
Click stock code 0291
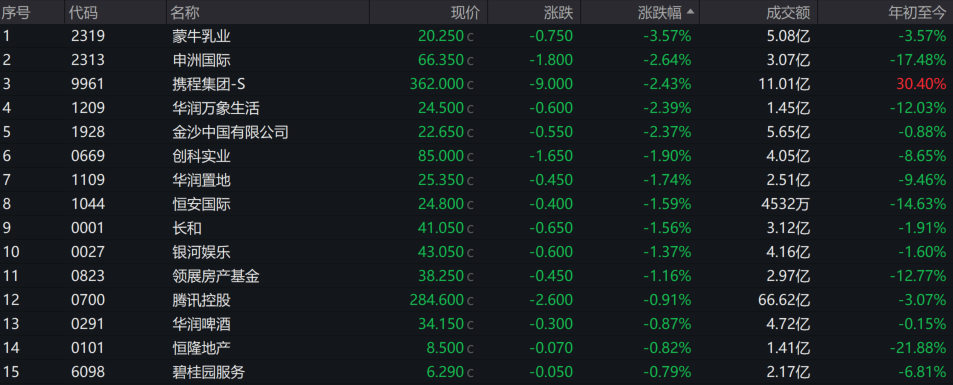pos(87,324)
